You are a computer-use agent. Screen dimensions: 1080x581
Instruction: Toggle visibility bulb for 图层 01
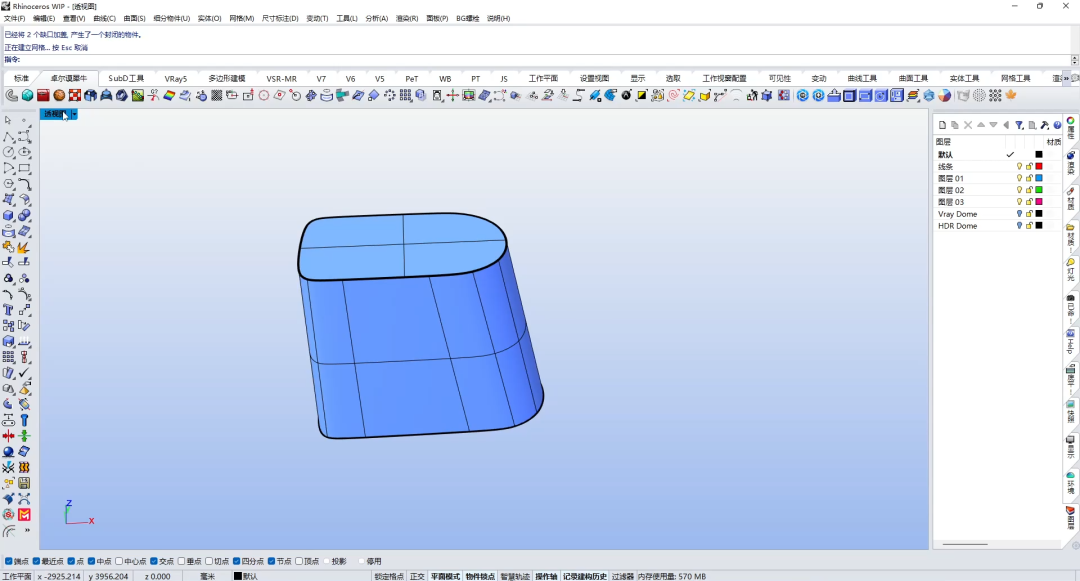pos(1019,178)
